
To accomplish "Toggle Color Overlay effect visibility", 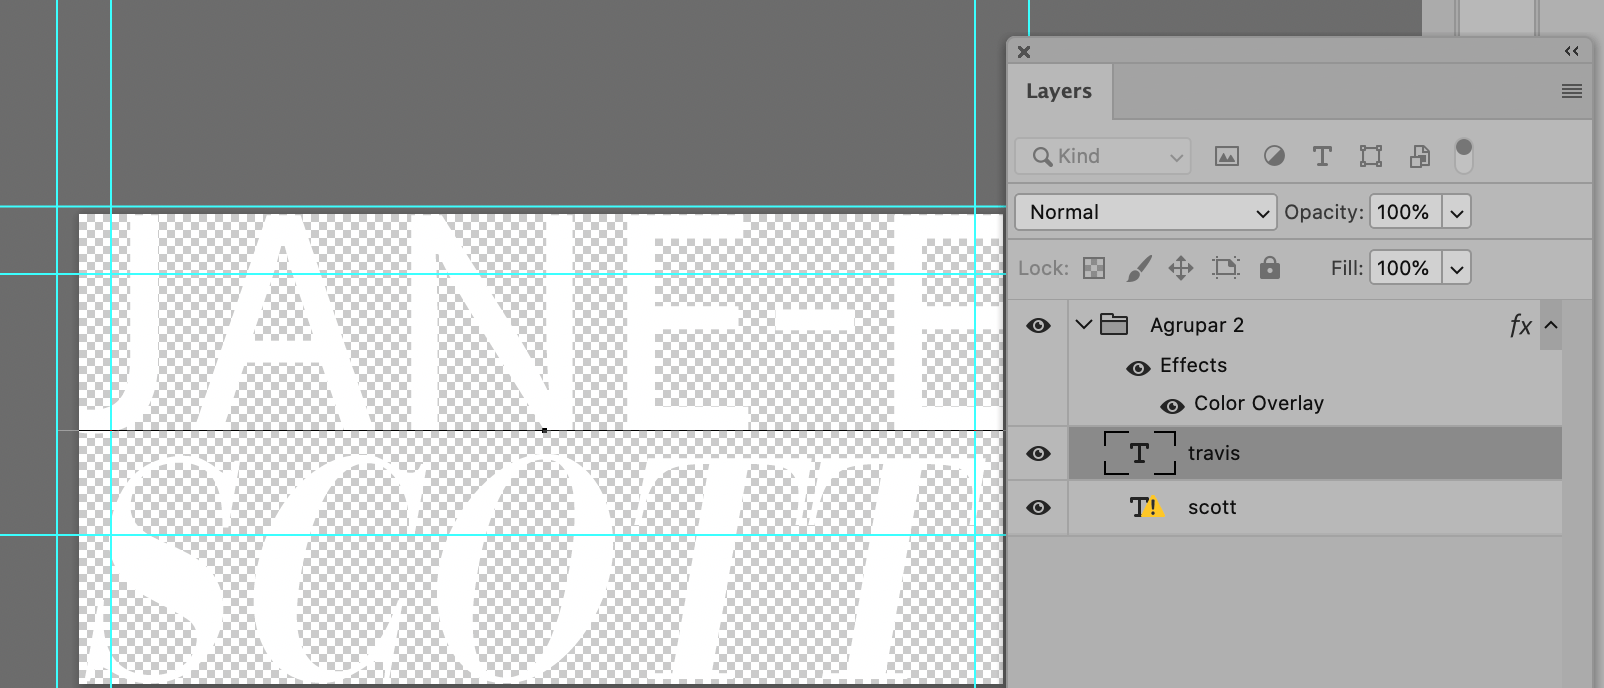I will click(x=1172, y=406).
